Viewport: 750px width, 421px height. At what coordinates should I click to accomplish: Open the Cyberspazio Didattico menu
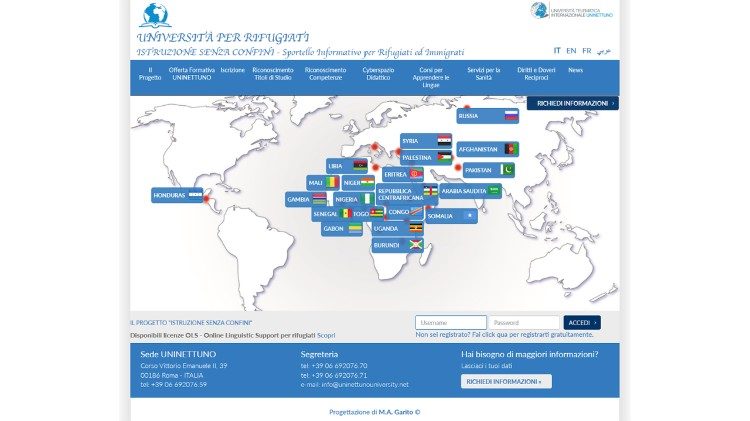pyautogui.click(x=378, y=75)
